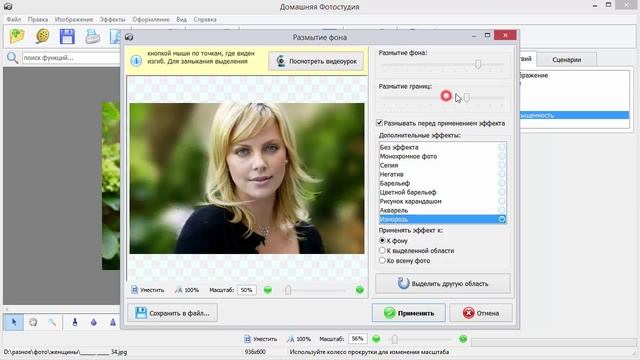Click the portrait preview image in dialog
Viewport: 640px width, 360px height.
[x=247, y=178]
